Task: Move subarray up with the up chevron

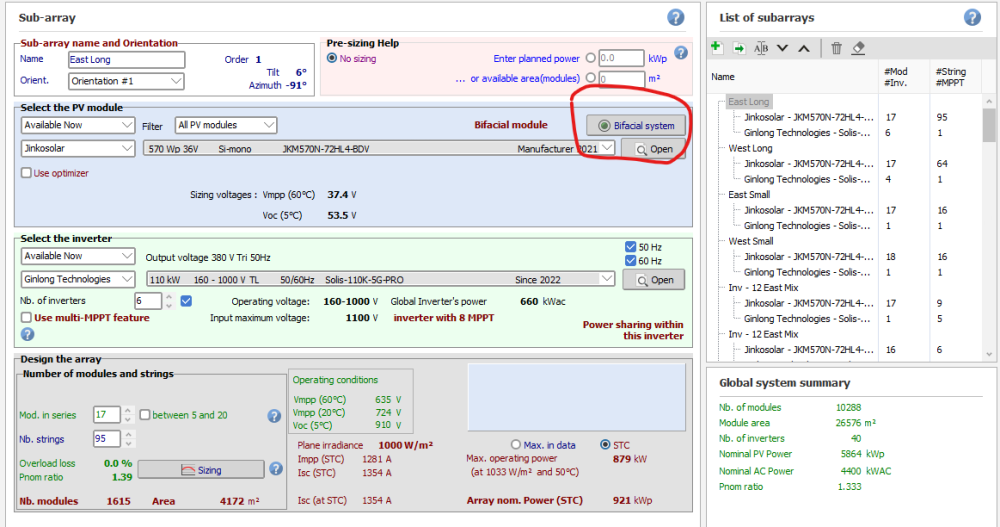Action: [803, 48]
